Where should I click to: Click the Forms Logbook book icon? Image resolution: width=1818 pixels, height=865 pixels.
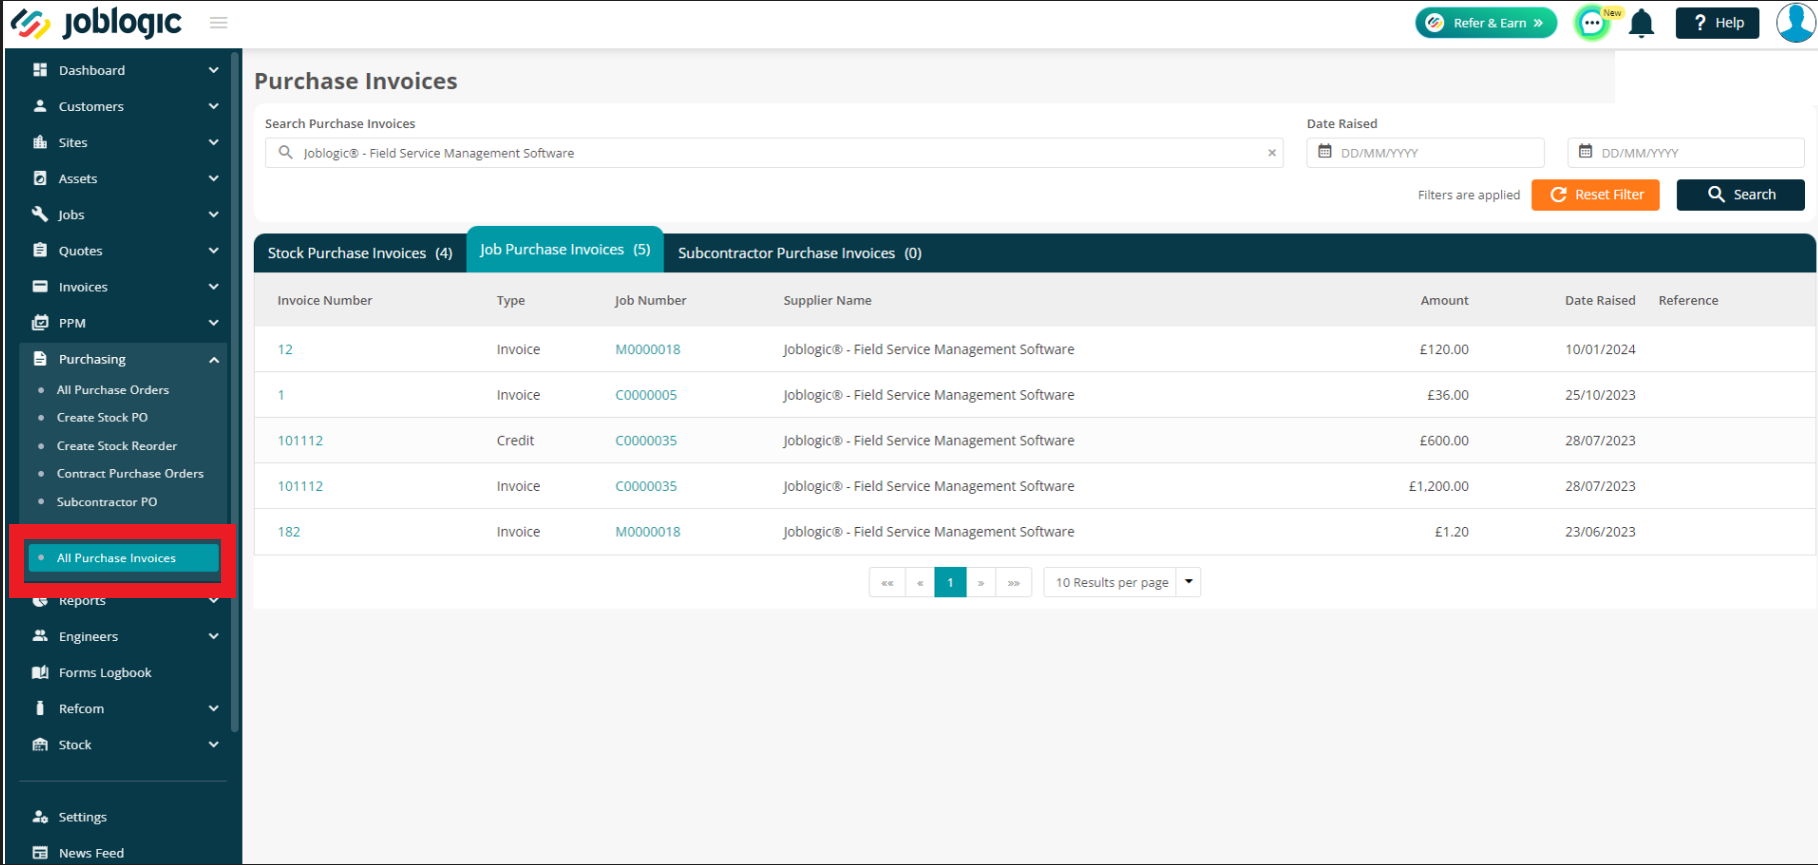click(x=40, y=672)
